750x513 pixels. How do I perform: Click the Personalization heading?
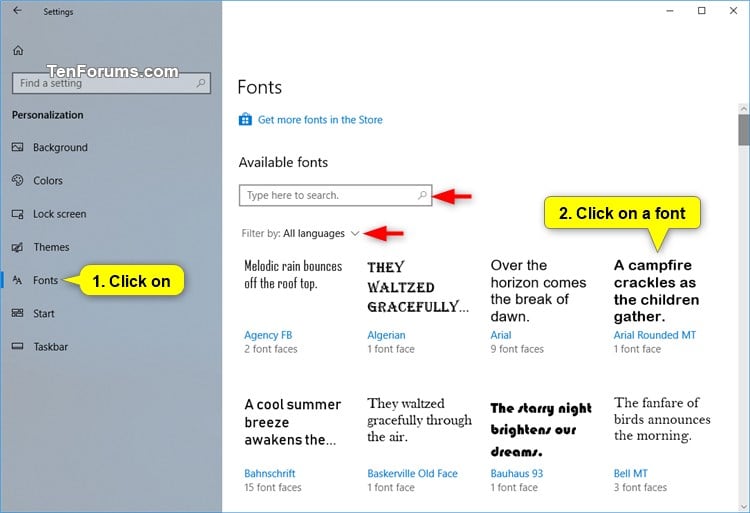(x=47, y=115)
